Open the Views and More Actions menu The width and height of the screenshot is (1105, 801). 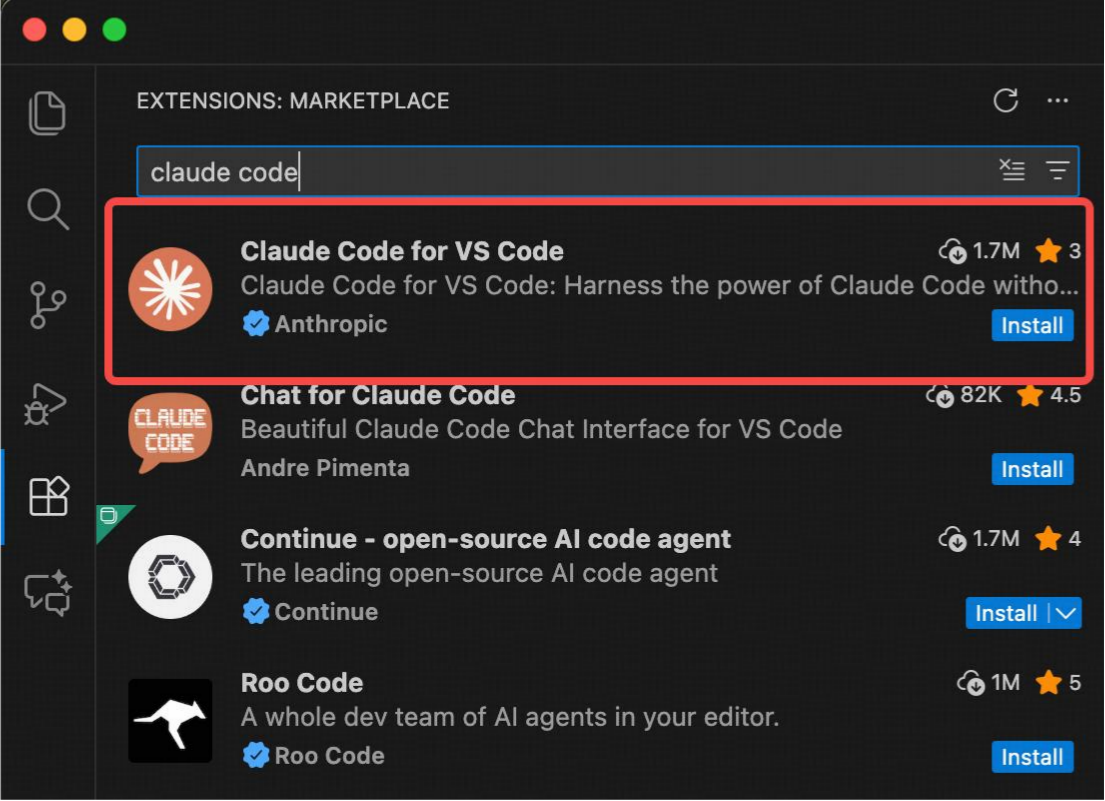(1057, 101)
